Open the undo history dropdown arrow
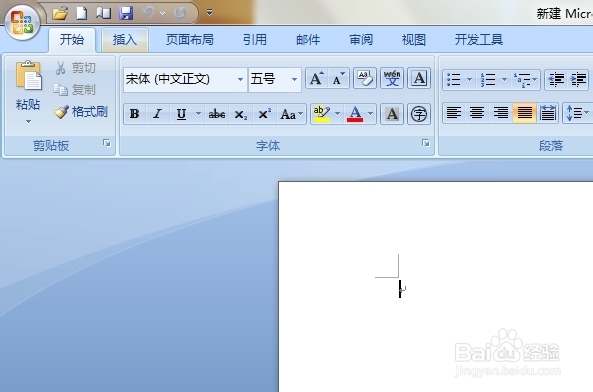Screen dimensions: 593x392 pyautogui.click(x=162, y=14)
